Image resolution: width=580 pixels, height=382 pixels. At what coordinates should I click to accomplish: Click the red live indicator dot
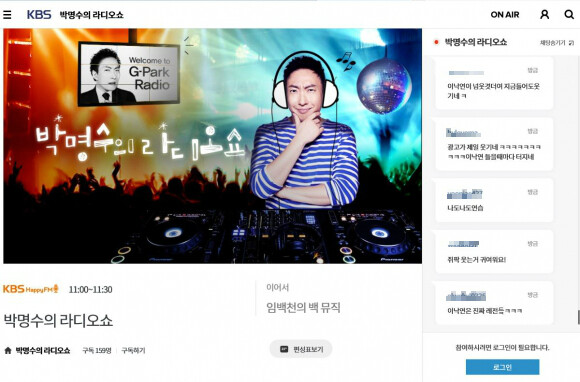click(x=436, y=42)
